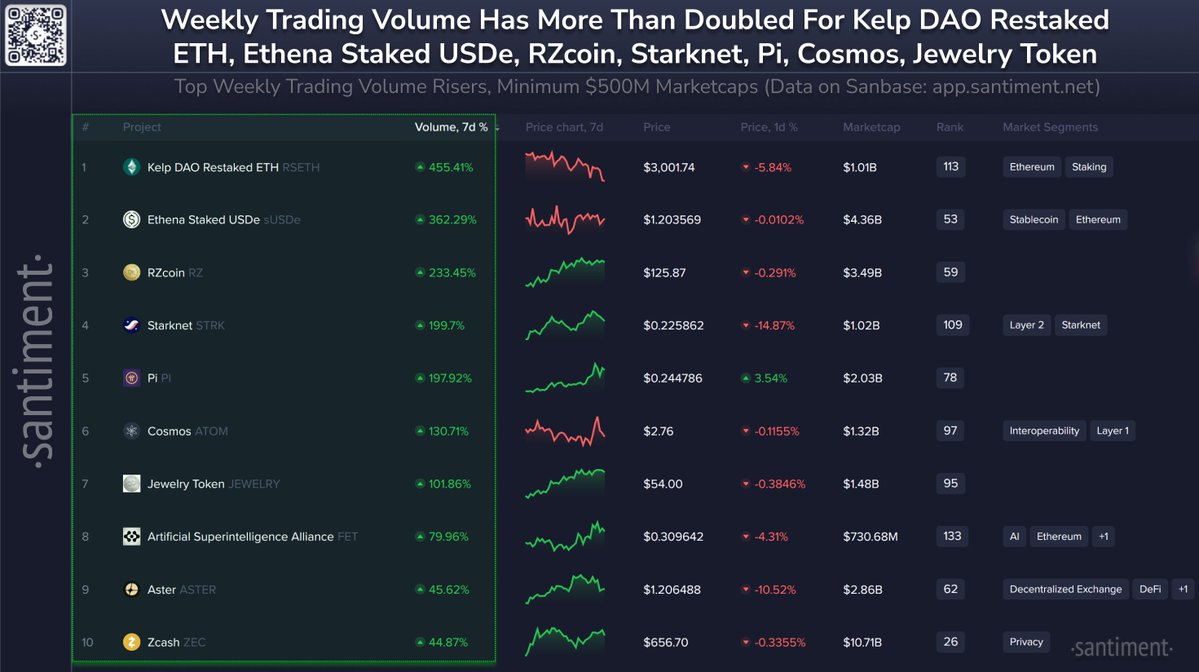Click the Marketcap column header

point(871,128)
